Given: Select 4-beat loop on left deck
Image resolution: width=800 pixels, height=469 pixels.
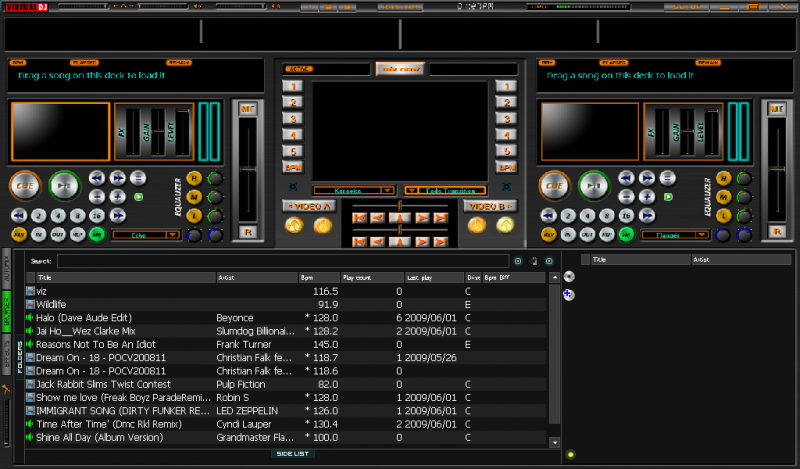Looking at the screenshot, I should pos(58,216).
